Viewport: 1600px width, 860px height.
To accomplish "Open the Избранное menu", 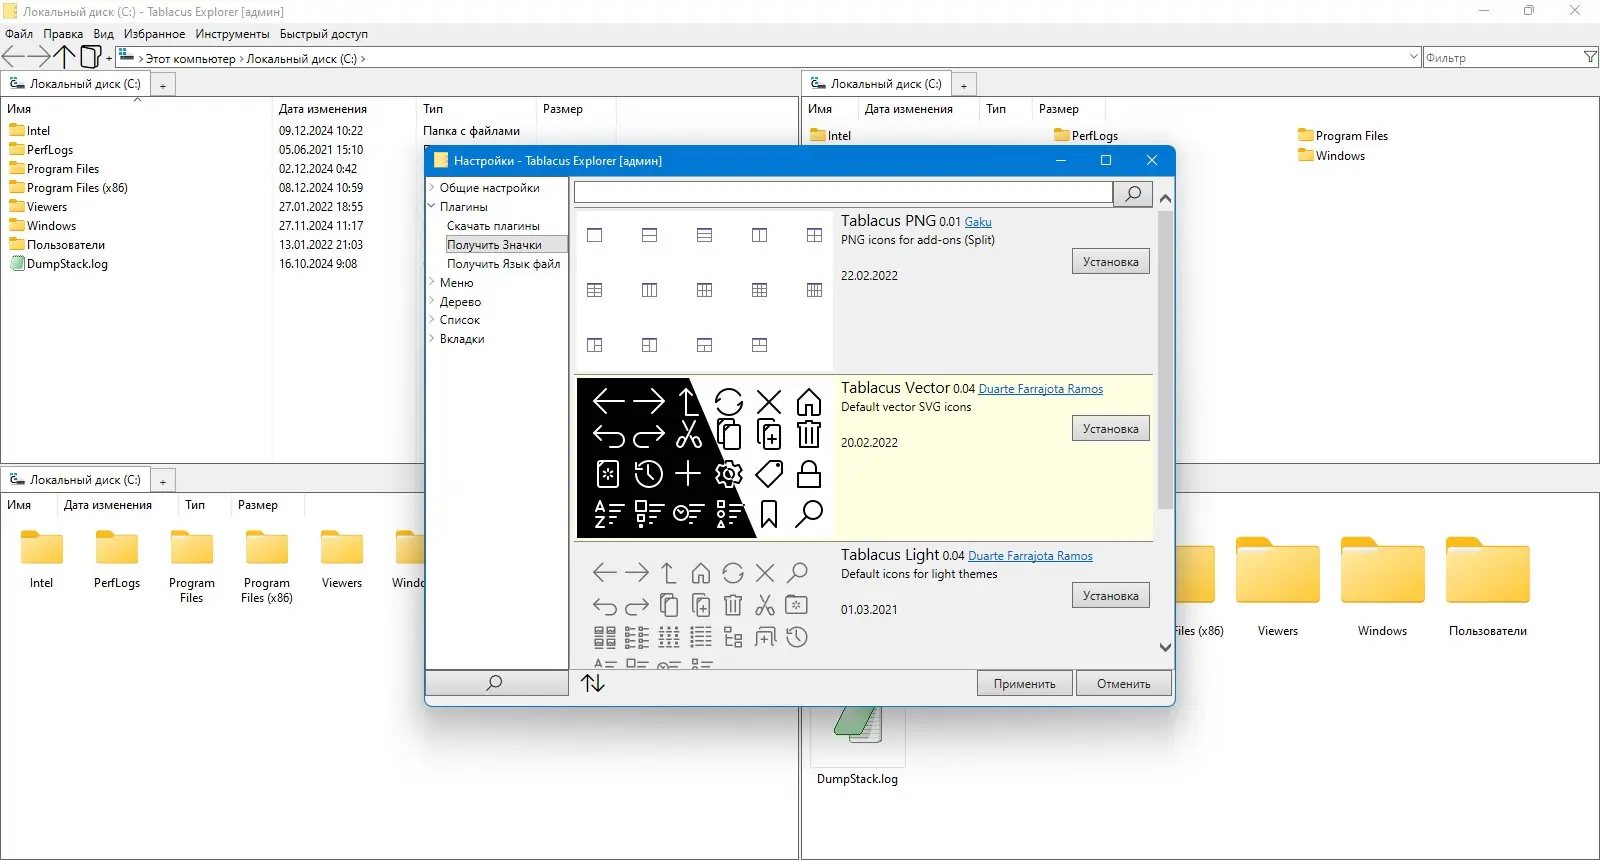I will tap(154, 34).
